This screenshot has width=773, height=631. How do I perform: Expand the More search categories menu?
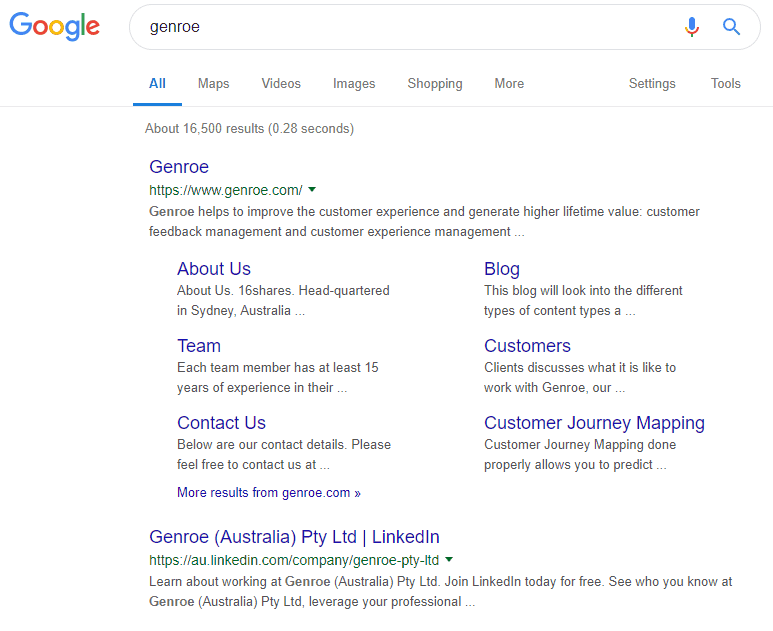pos(509,83)
